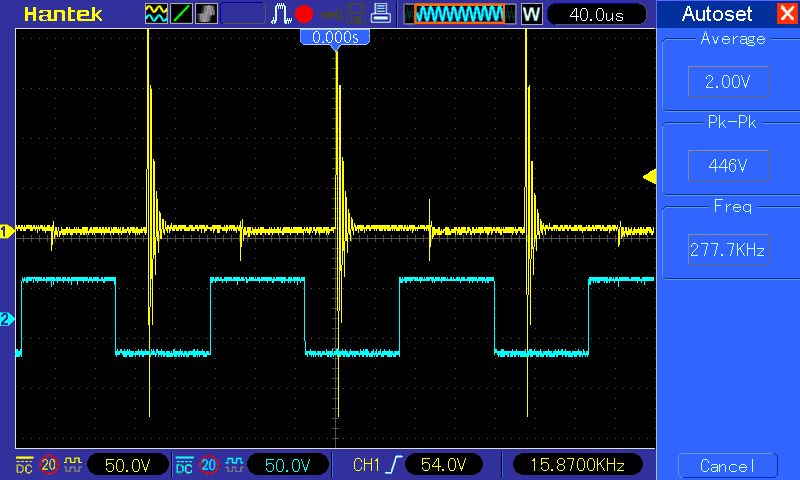This screenshot has width=800, height=480.
Task: Click the printer icon
Action: (381, 13)
